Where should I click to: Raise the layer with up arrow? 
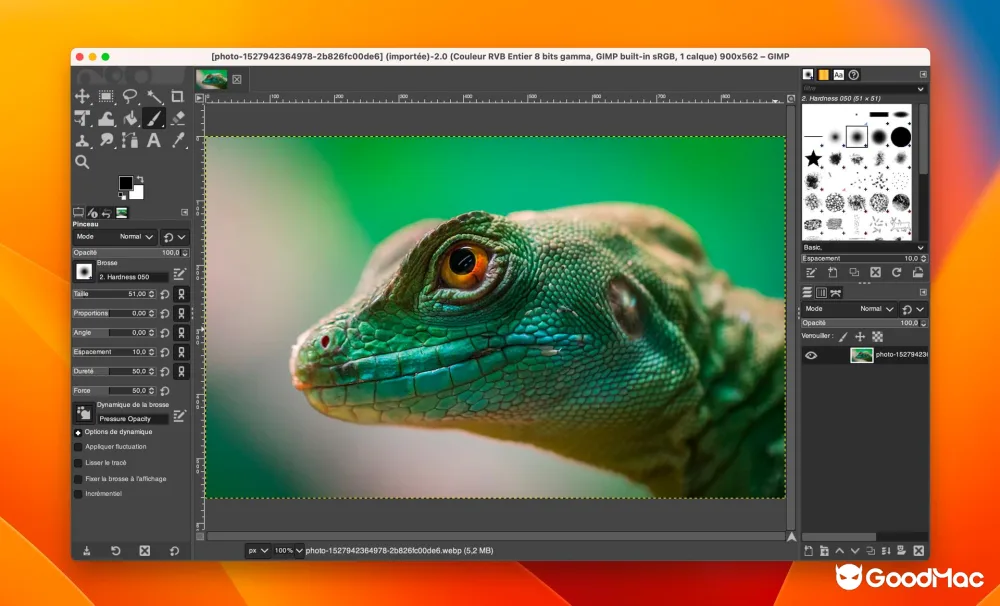[839, 551]
